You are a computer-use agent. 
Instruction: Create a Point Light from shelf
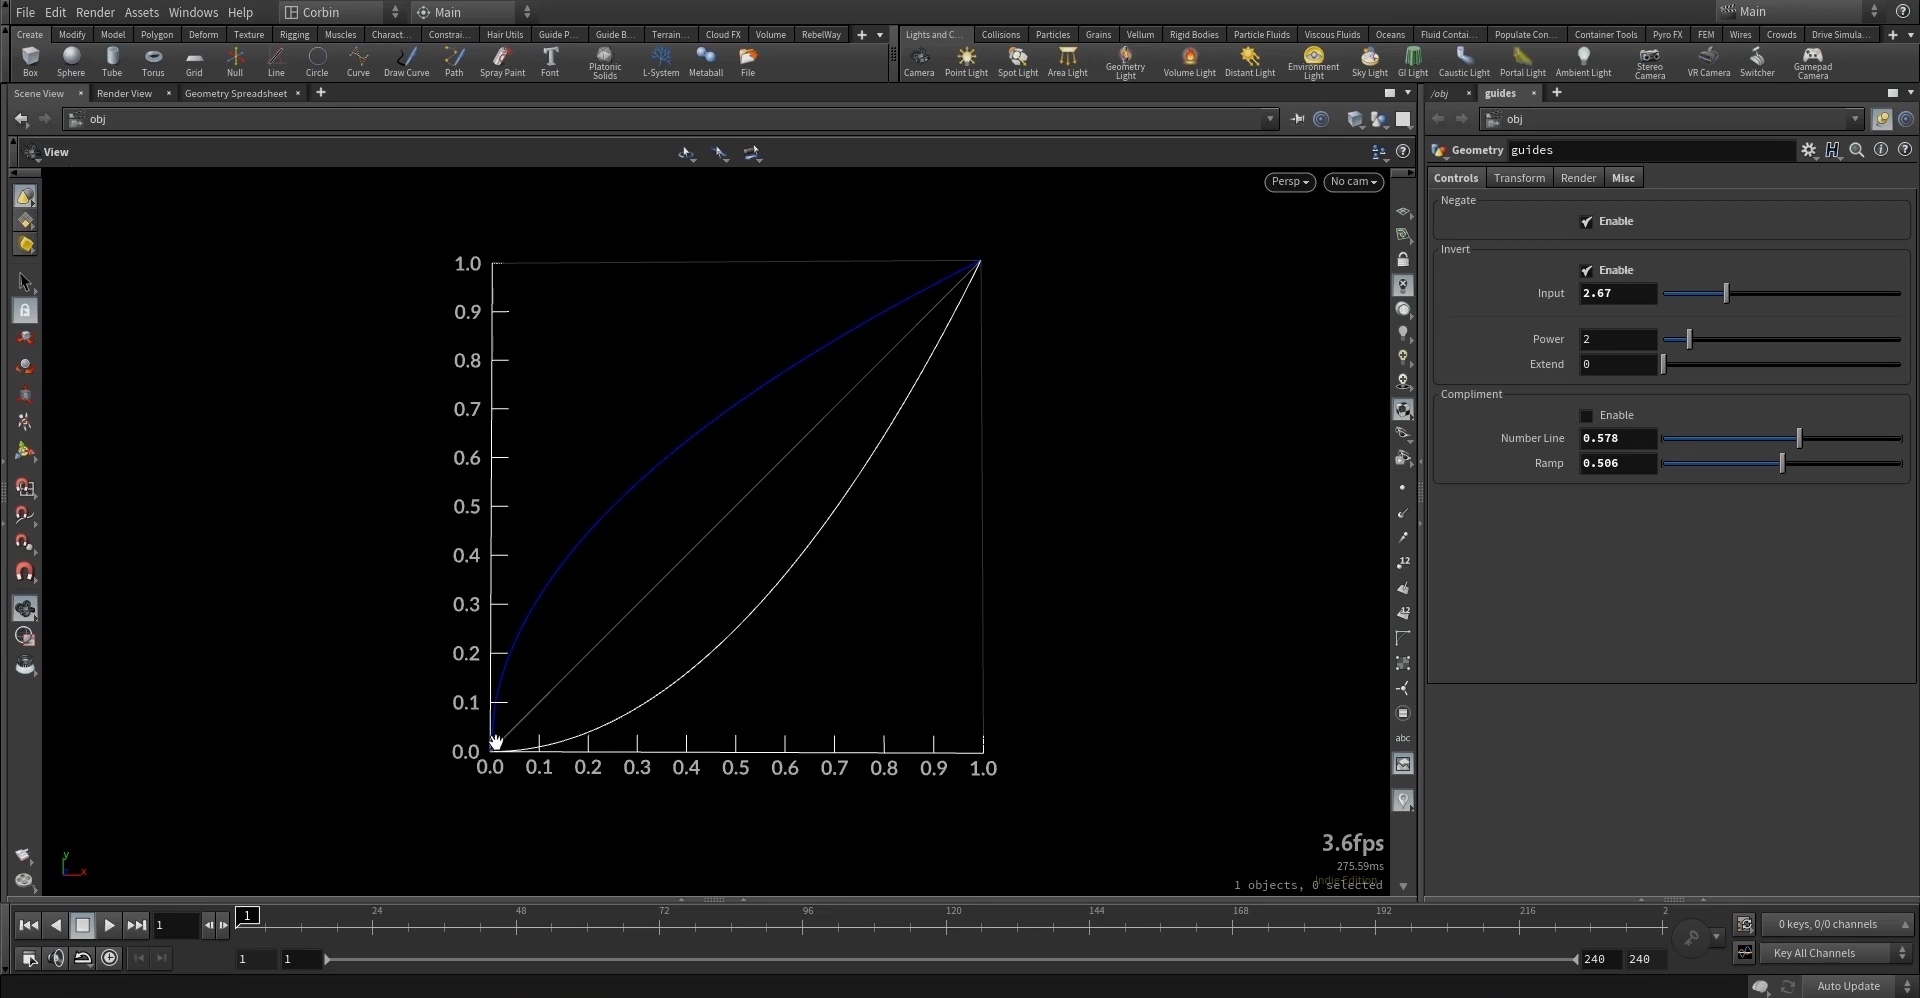[x=966, y=61]
